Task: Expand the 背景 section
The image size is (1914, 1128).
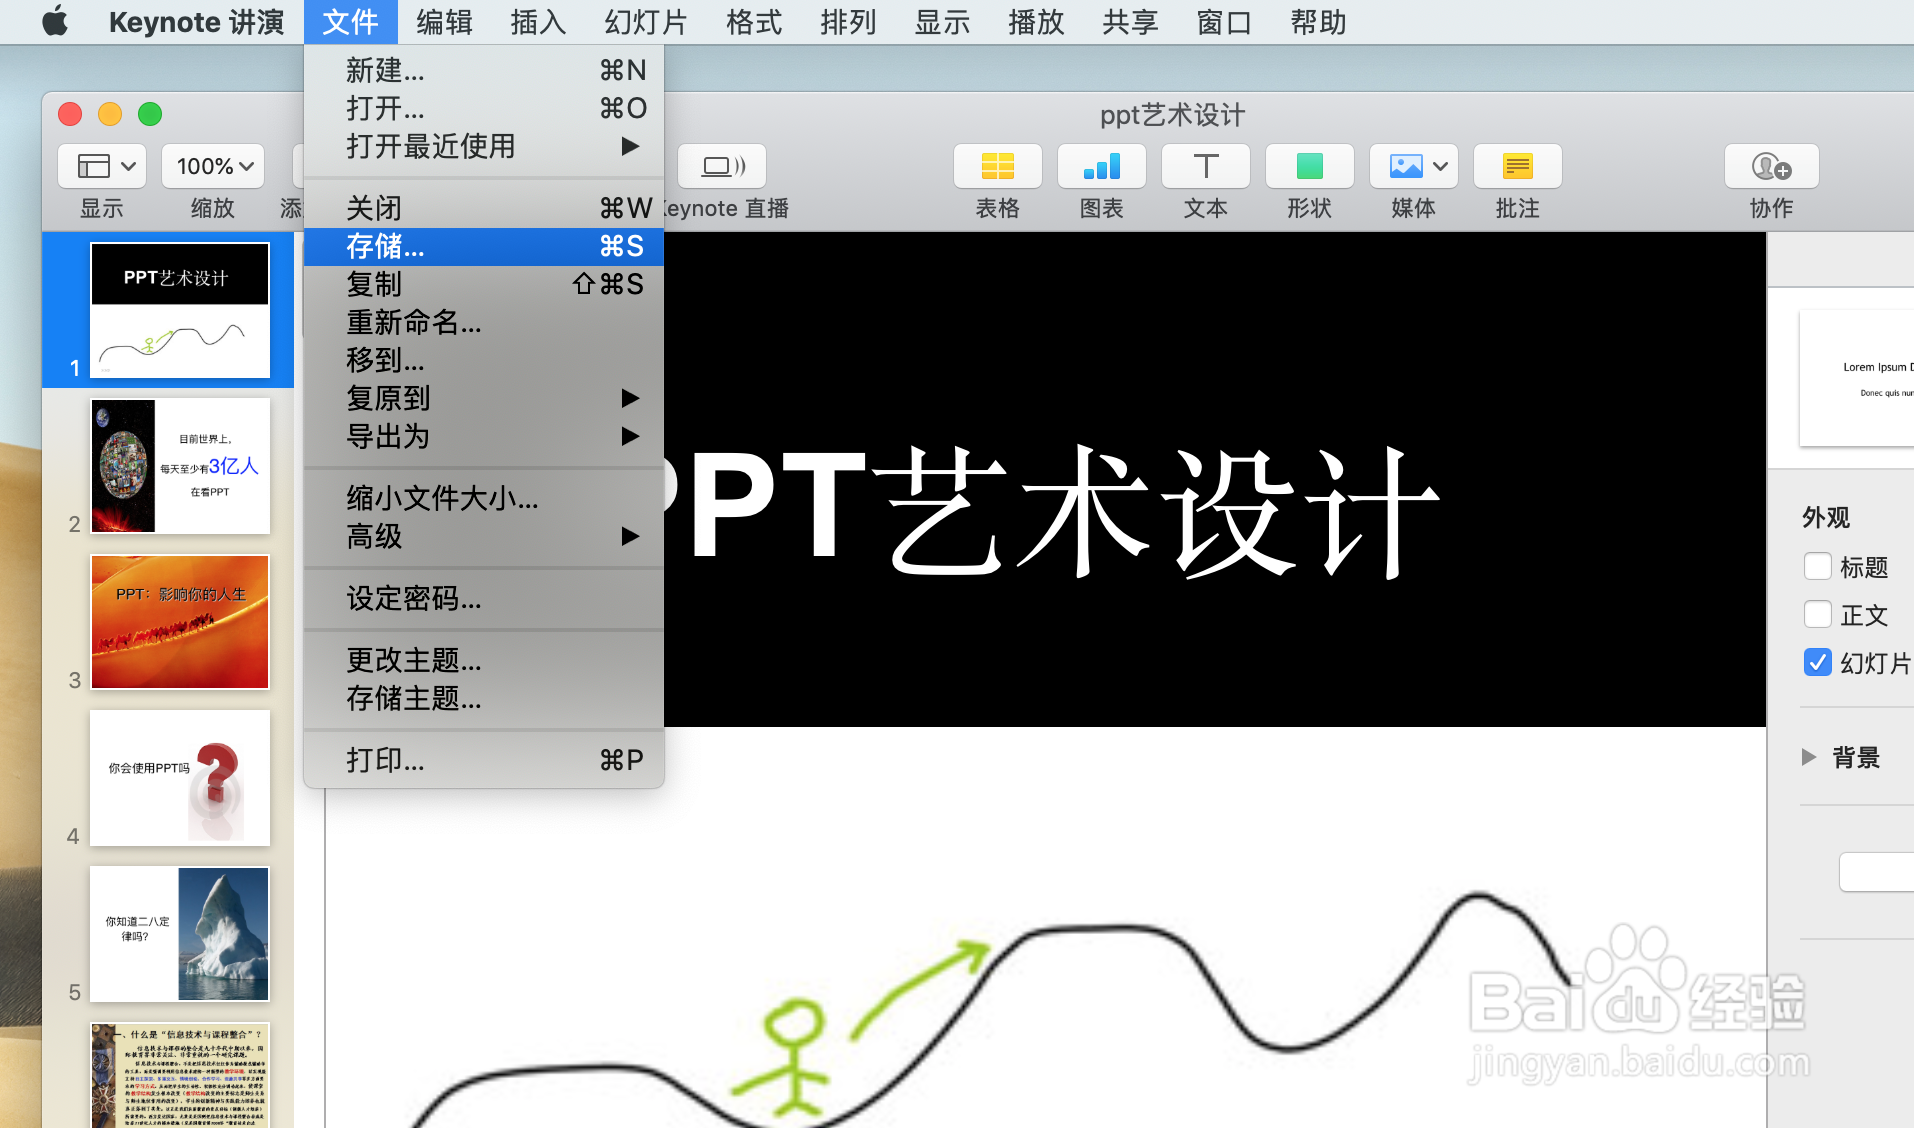Action: pyautogui.click(x=1808, y=757)
